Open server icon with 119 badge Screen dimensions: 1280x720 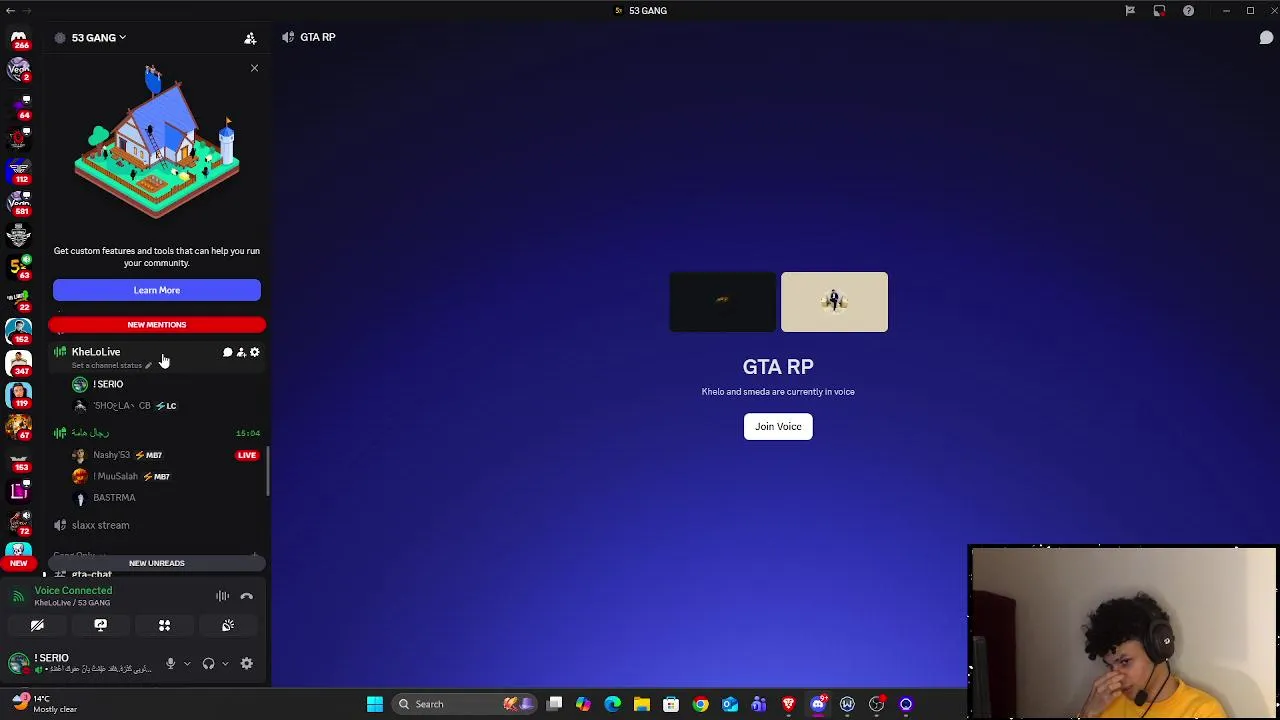(x=18, y=394)
